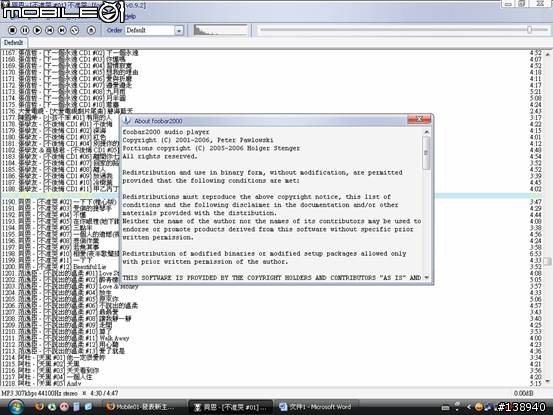Select the Default playlist tab
The image size is (553, 415).
tap(13, 43)
